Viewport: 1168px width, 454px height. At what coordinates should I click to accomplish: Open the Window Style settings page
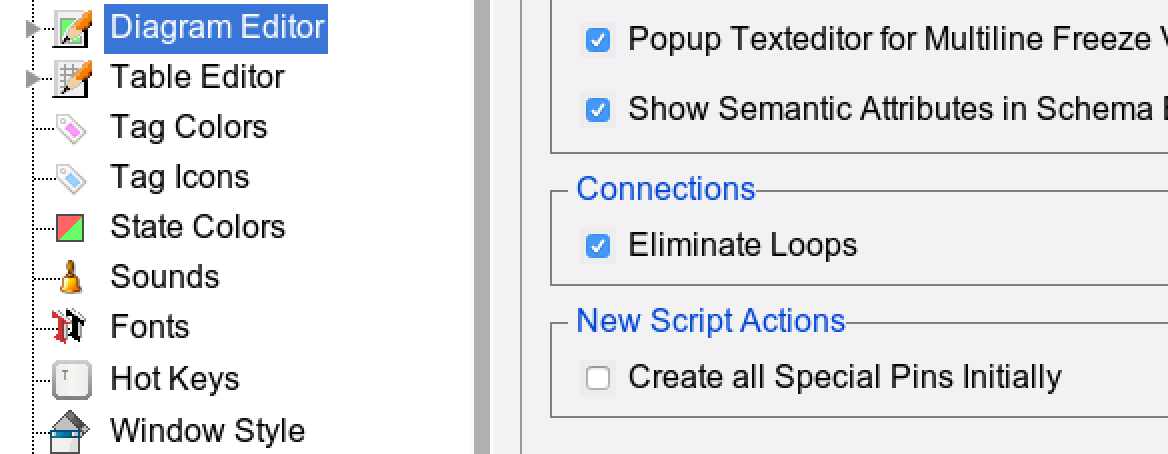(207, 431)
